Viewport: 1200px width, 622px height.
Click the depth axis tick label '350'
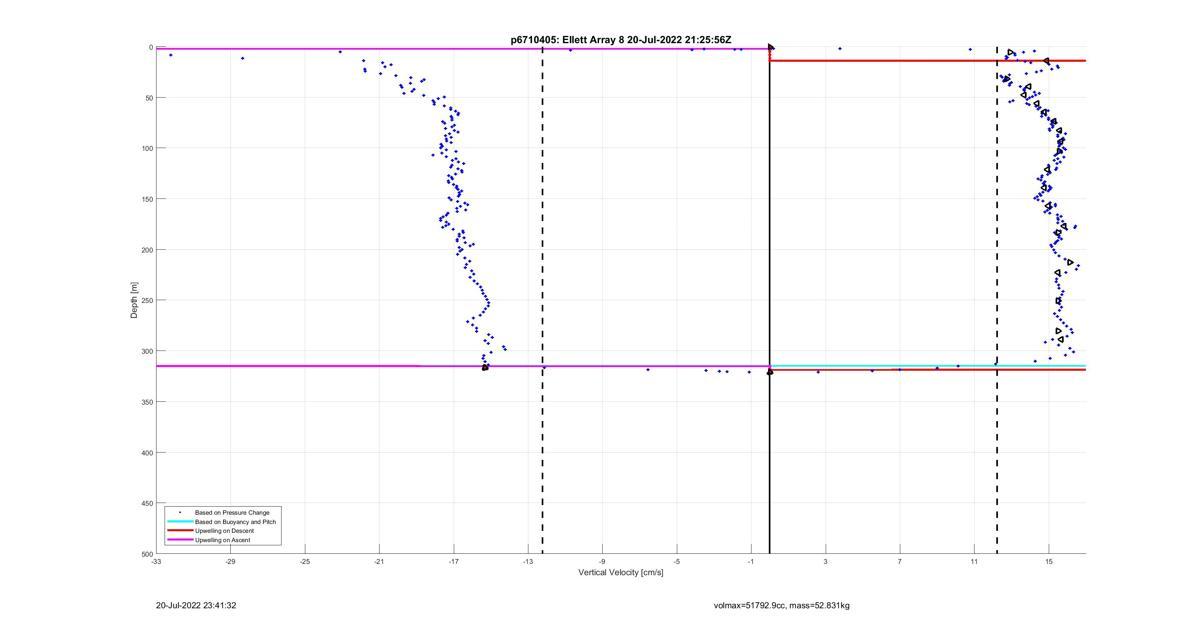[147, 402]
